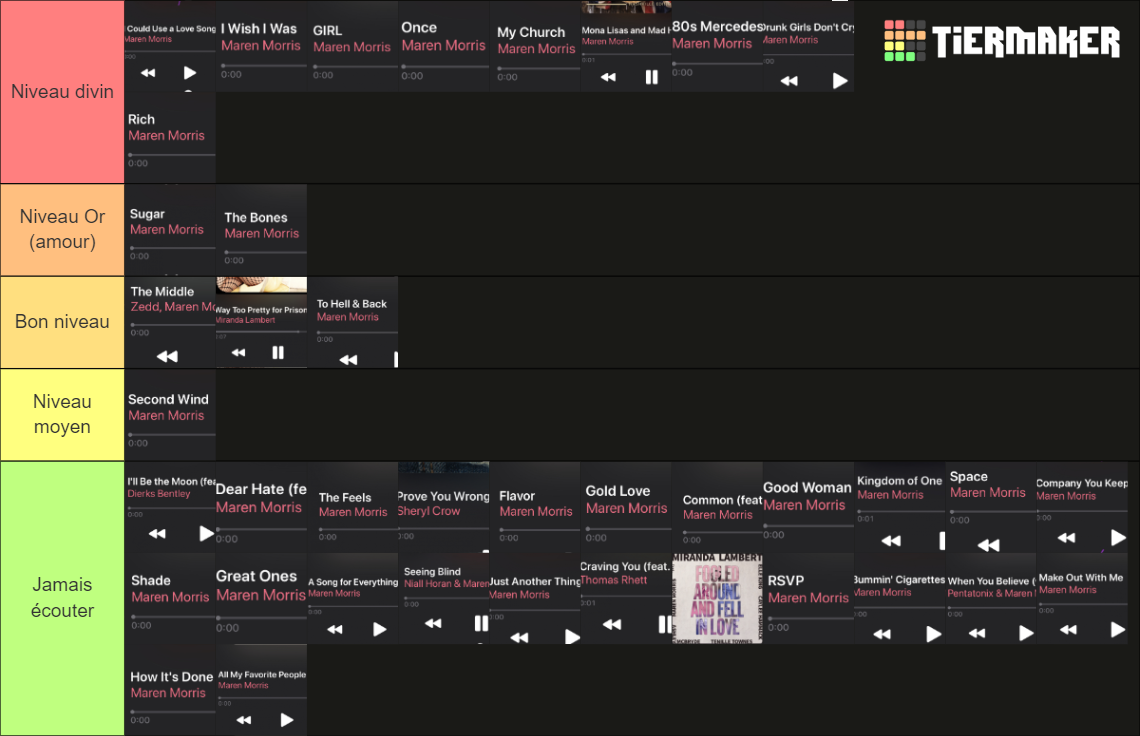Click the Common song title
Screen dimensions: 1140x736
(x=722, y=500)
